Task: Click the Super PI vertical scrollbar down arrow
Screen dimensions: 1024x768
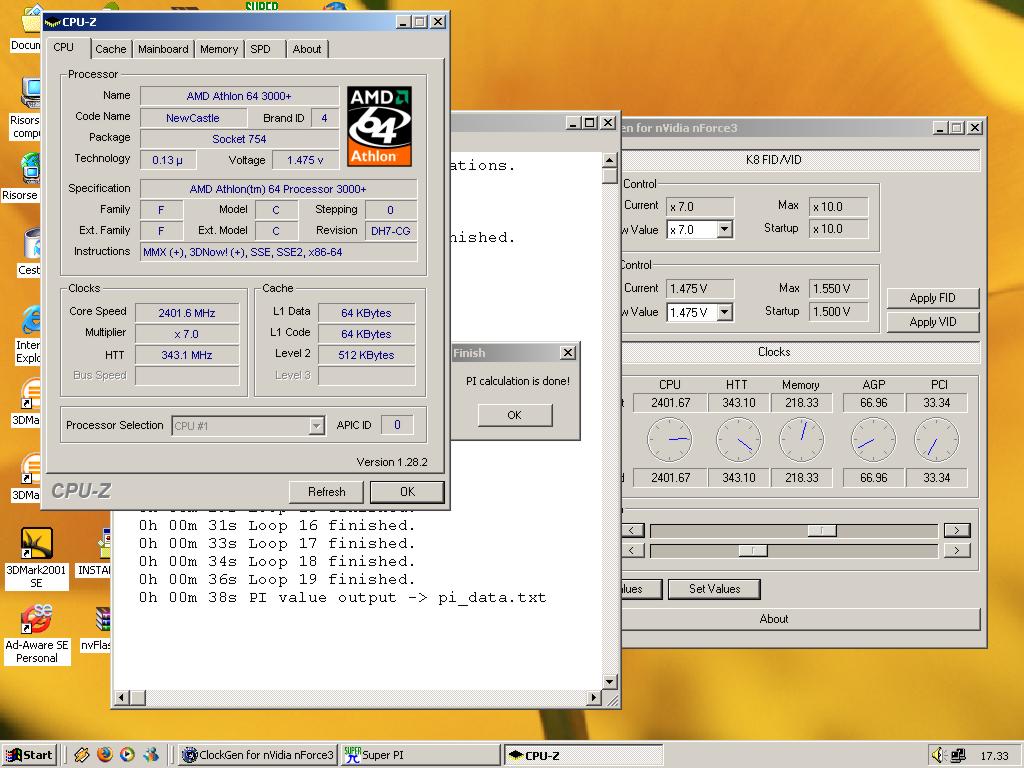Action: click(x=610, y=682)
